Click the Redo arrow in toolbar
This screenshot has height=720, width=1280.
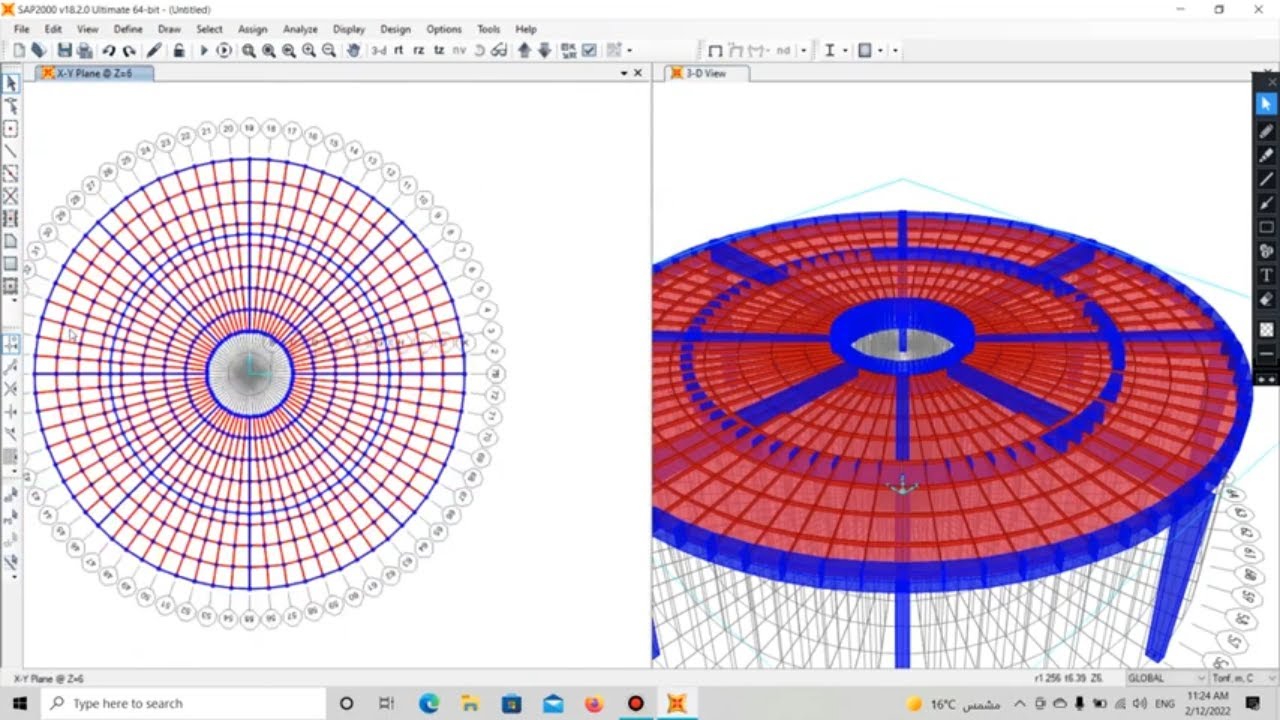[129, 50]
